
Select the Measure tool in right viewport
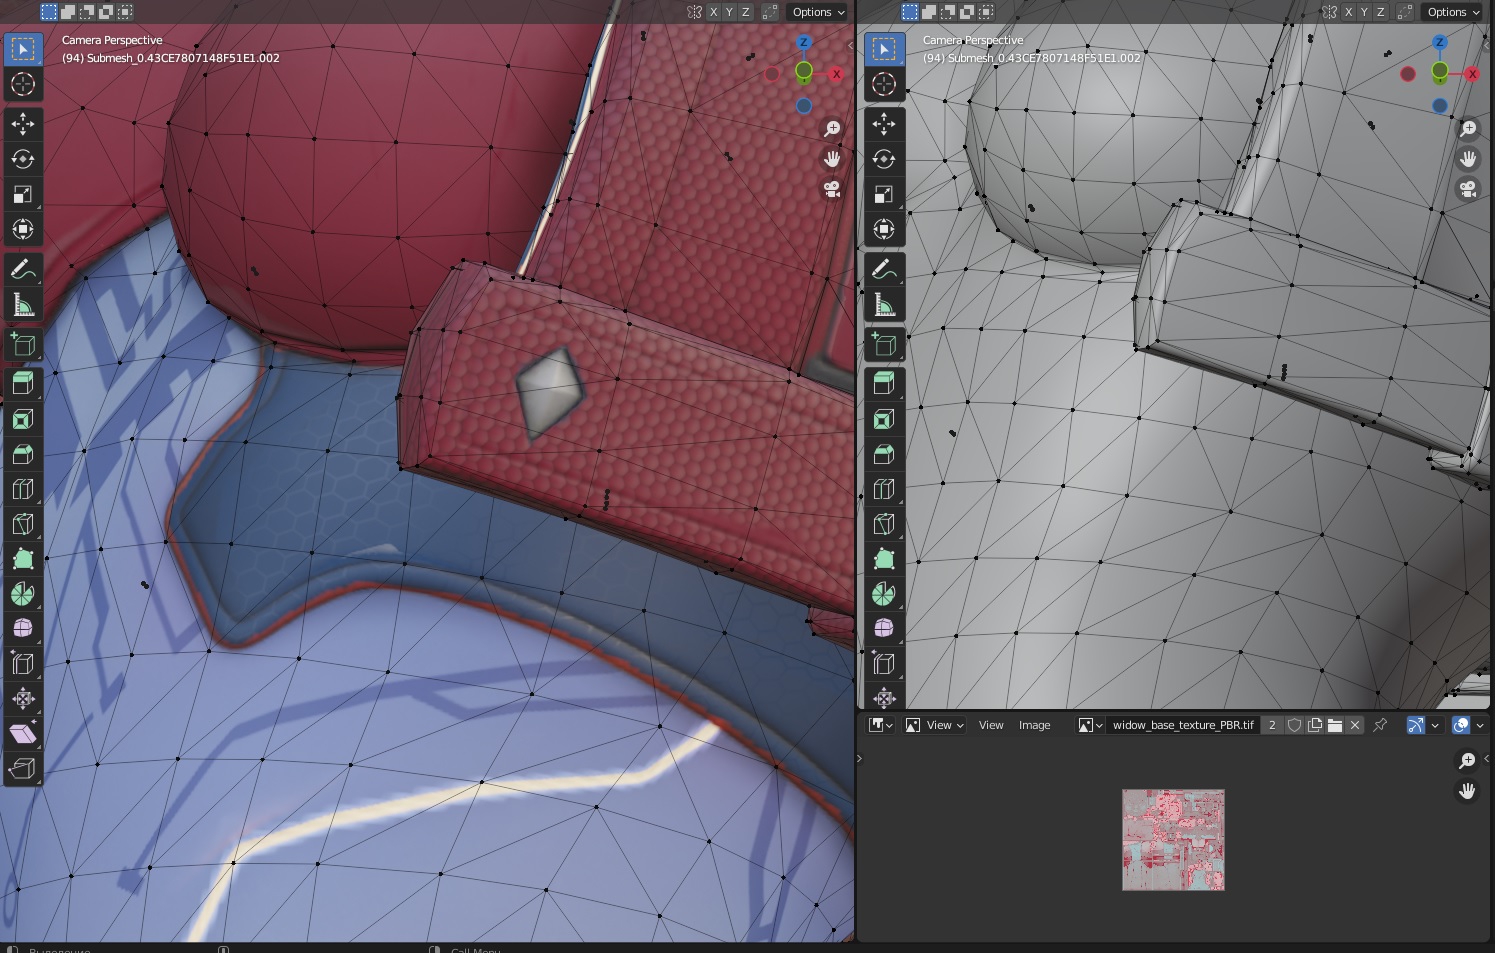[884, 305]
